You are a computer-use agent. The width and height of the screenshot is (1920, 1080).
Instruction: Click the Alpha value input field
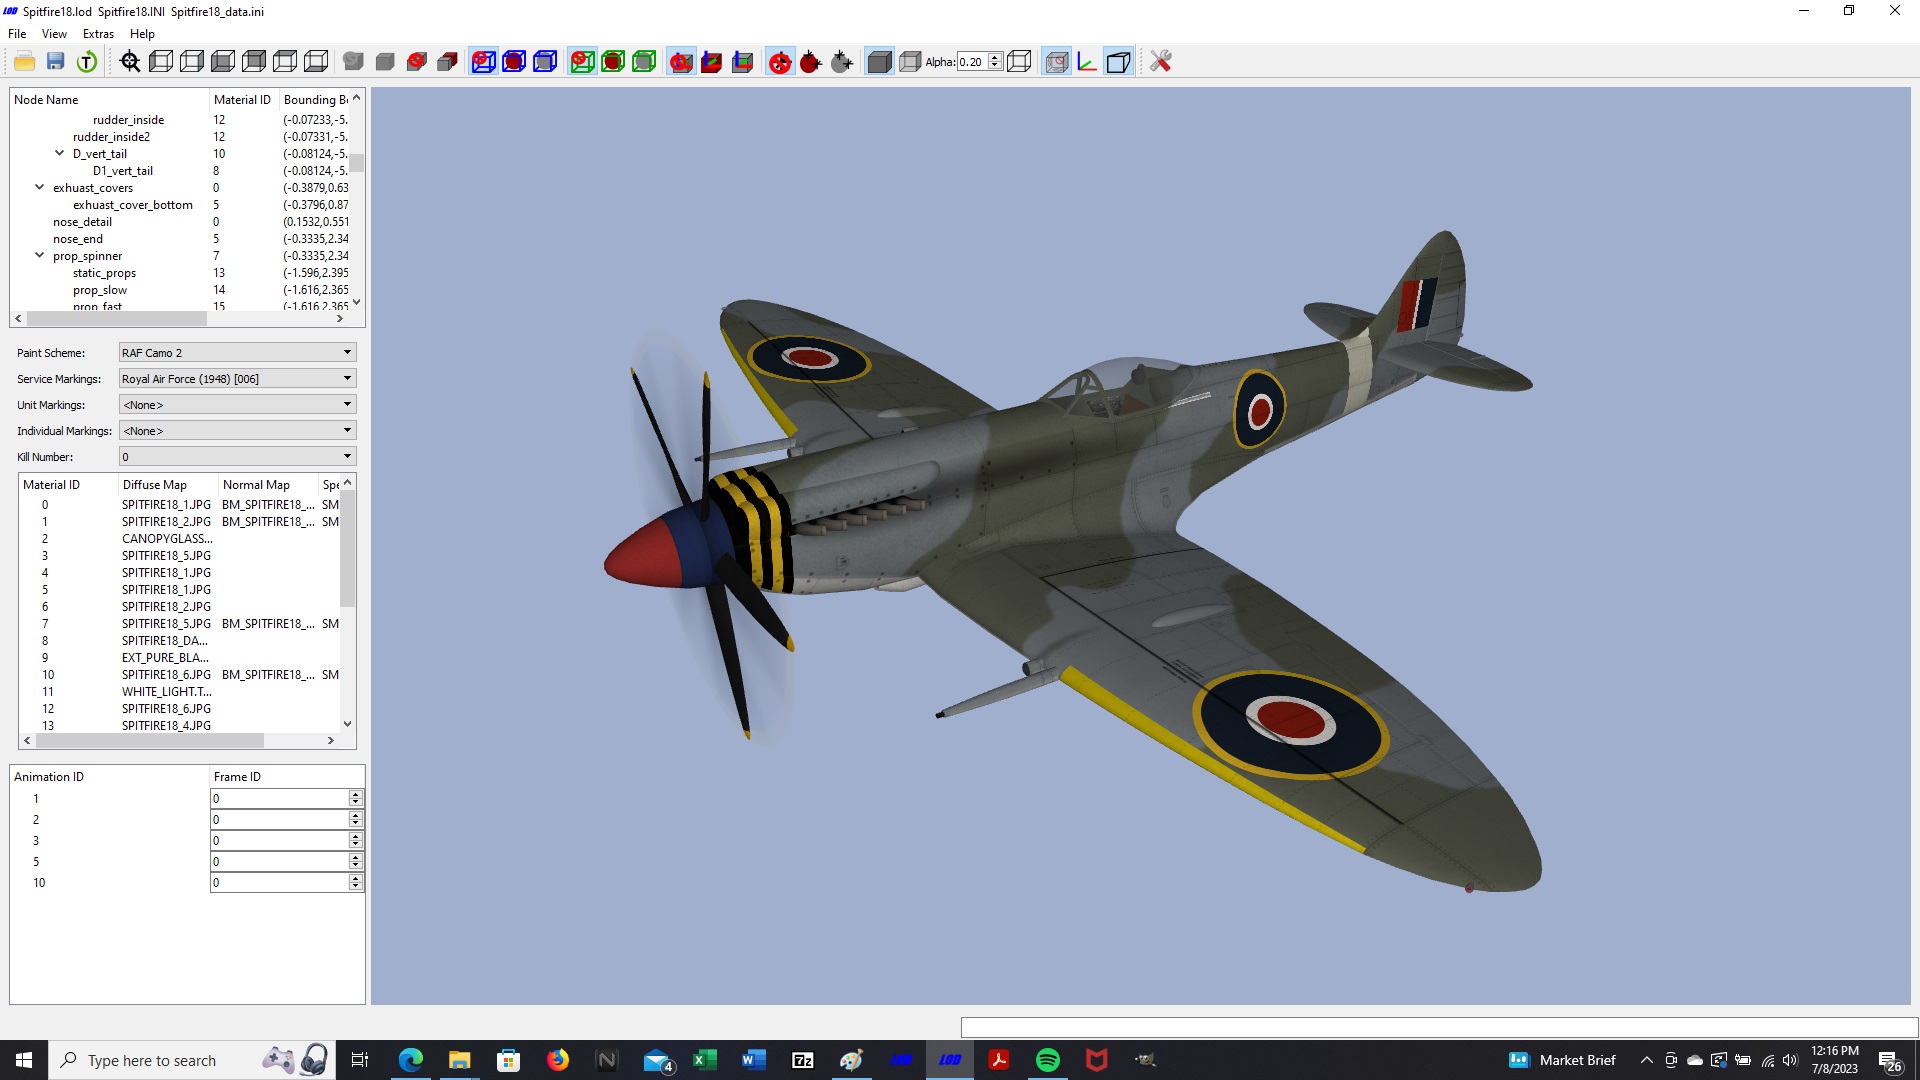tap(972, 62)
